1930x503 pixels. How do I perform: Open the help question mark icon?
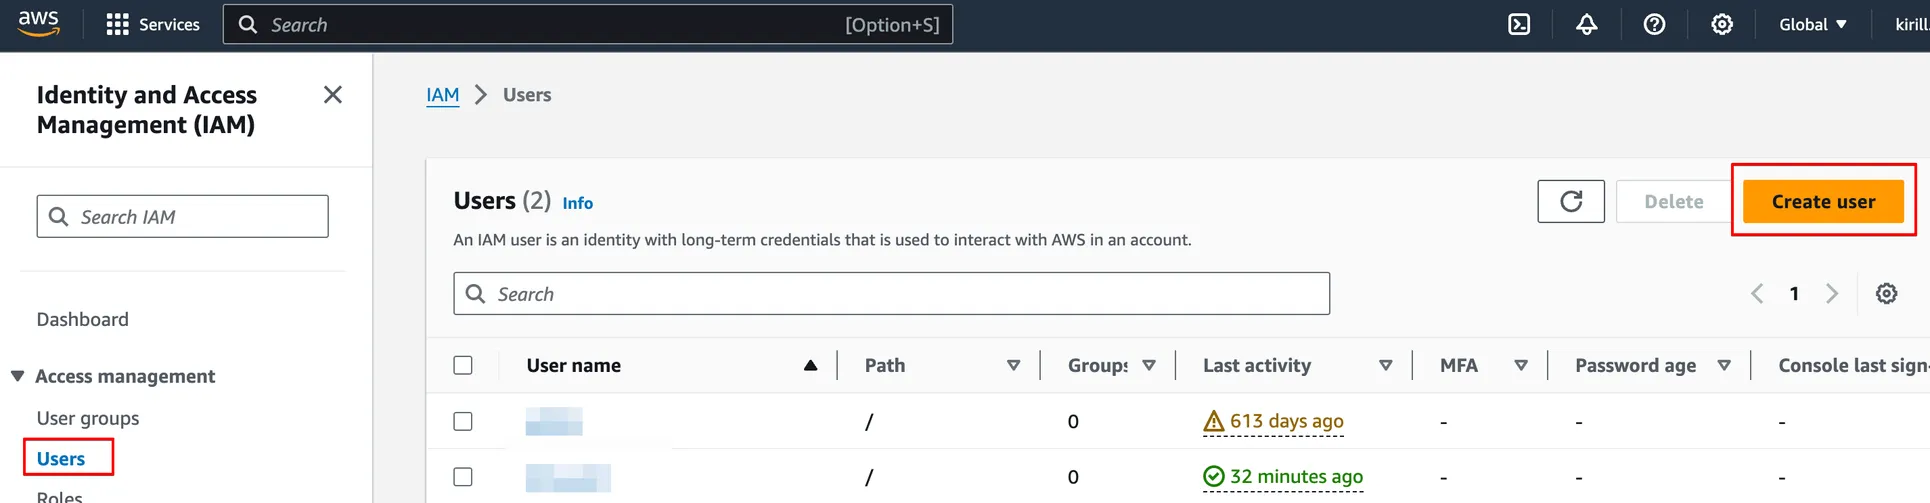pos(1654,25)
